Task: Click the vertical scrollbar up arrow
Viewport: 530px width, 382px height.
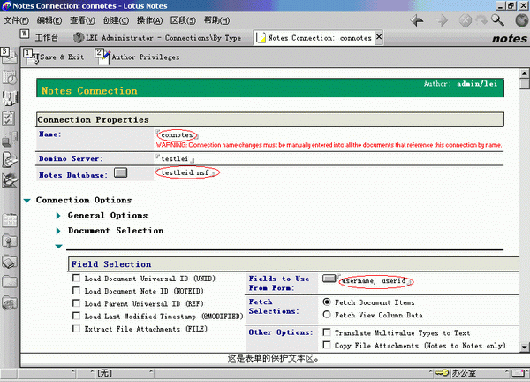Action: (524, 73)
